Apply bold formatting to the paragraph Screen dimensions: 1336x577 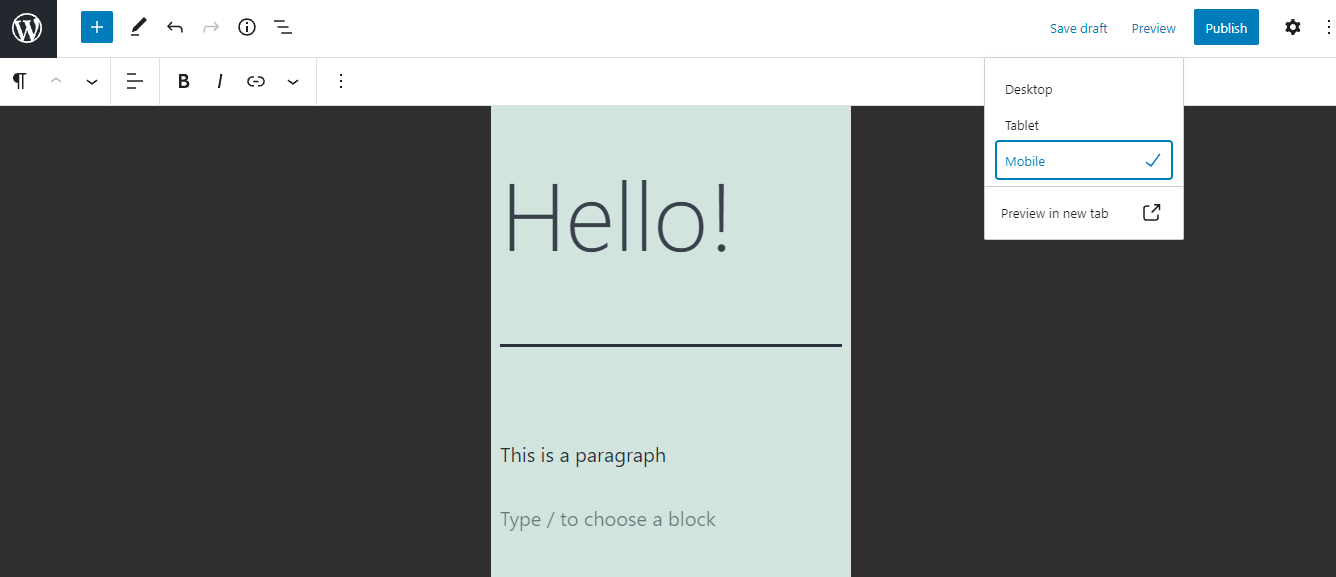click(x=183, y=81)
